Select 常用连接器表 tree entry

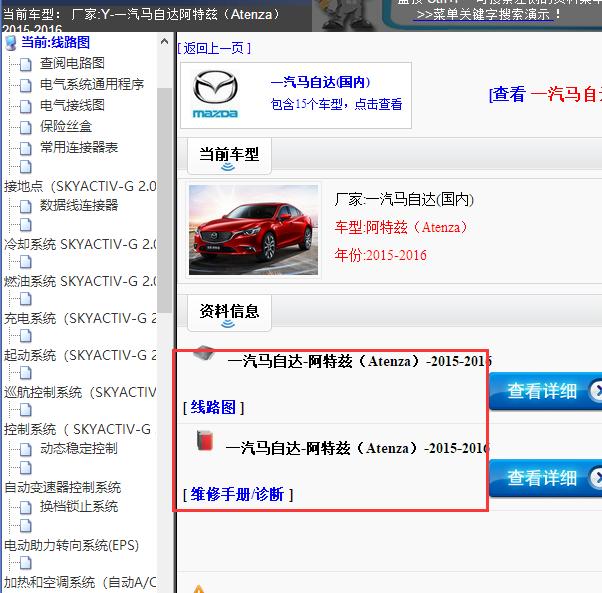[x=79, y=147]
